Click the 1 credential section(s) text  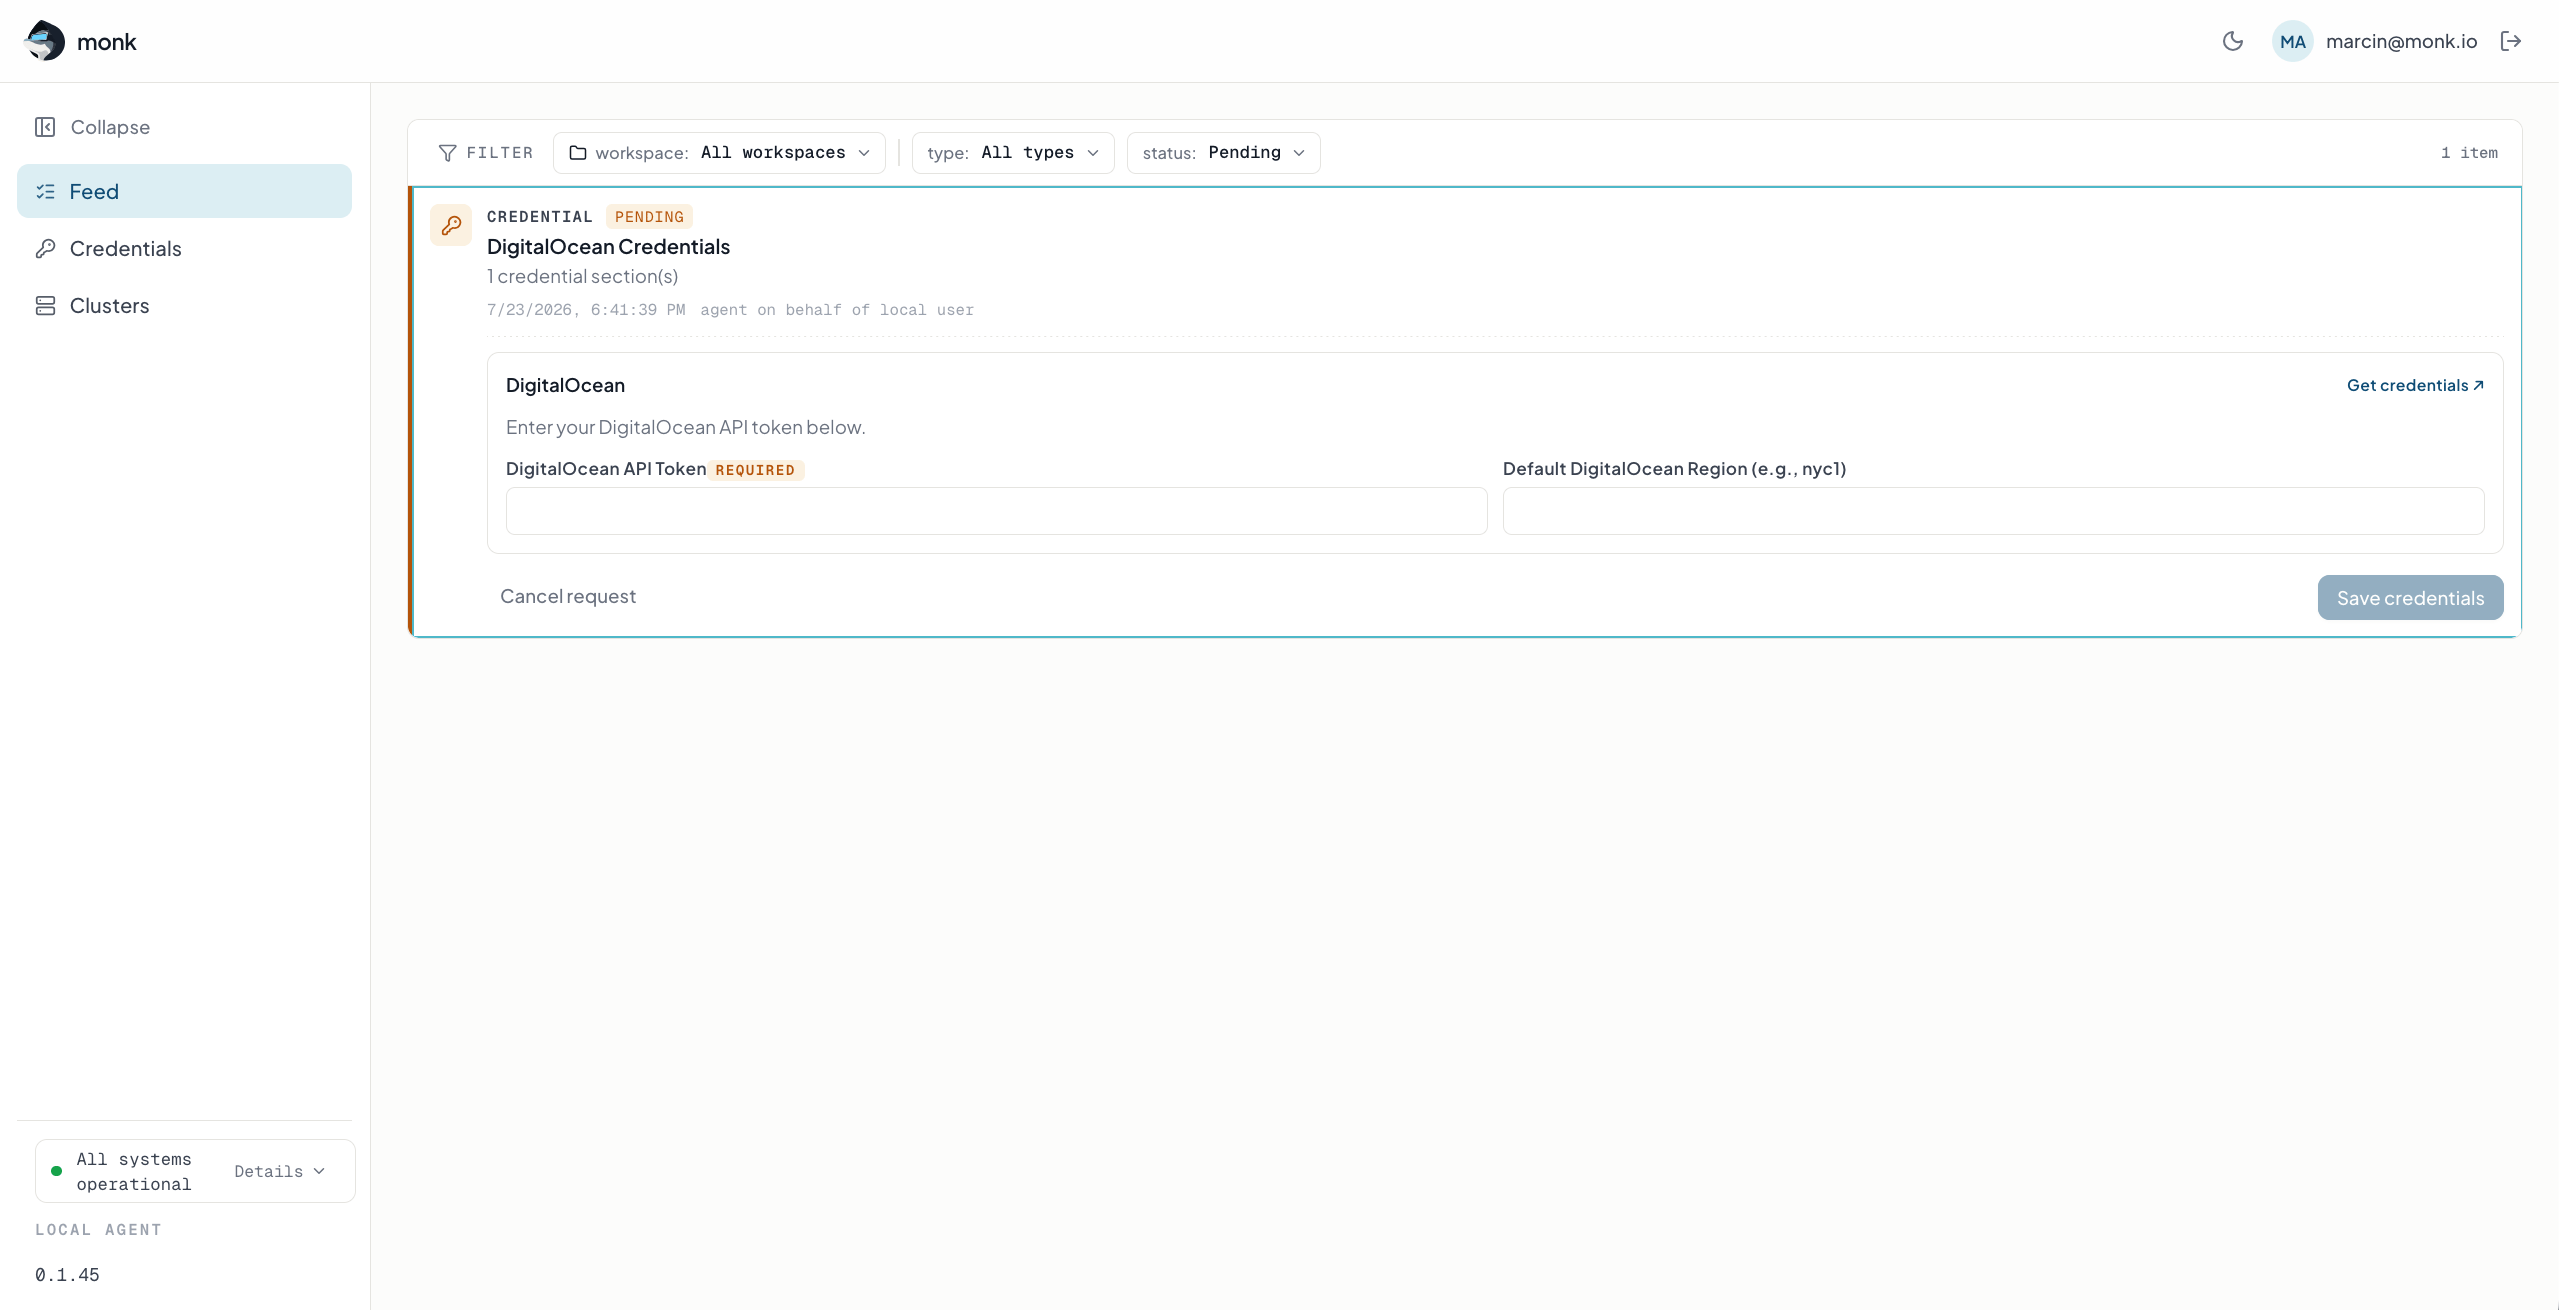click(x=582, y=276)
